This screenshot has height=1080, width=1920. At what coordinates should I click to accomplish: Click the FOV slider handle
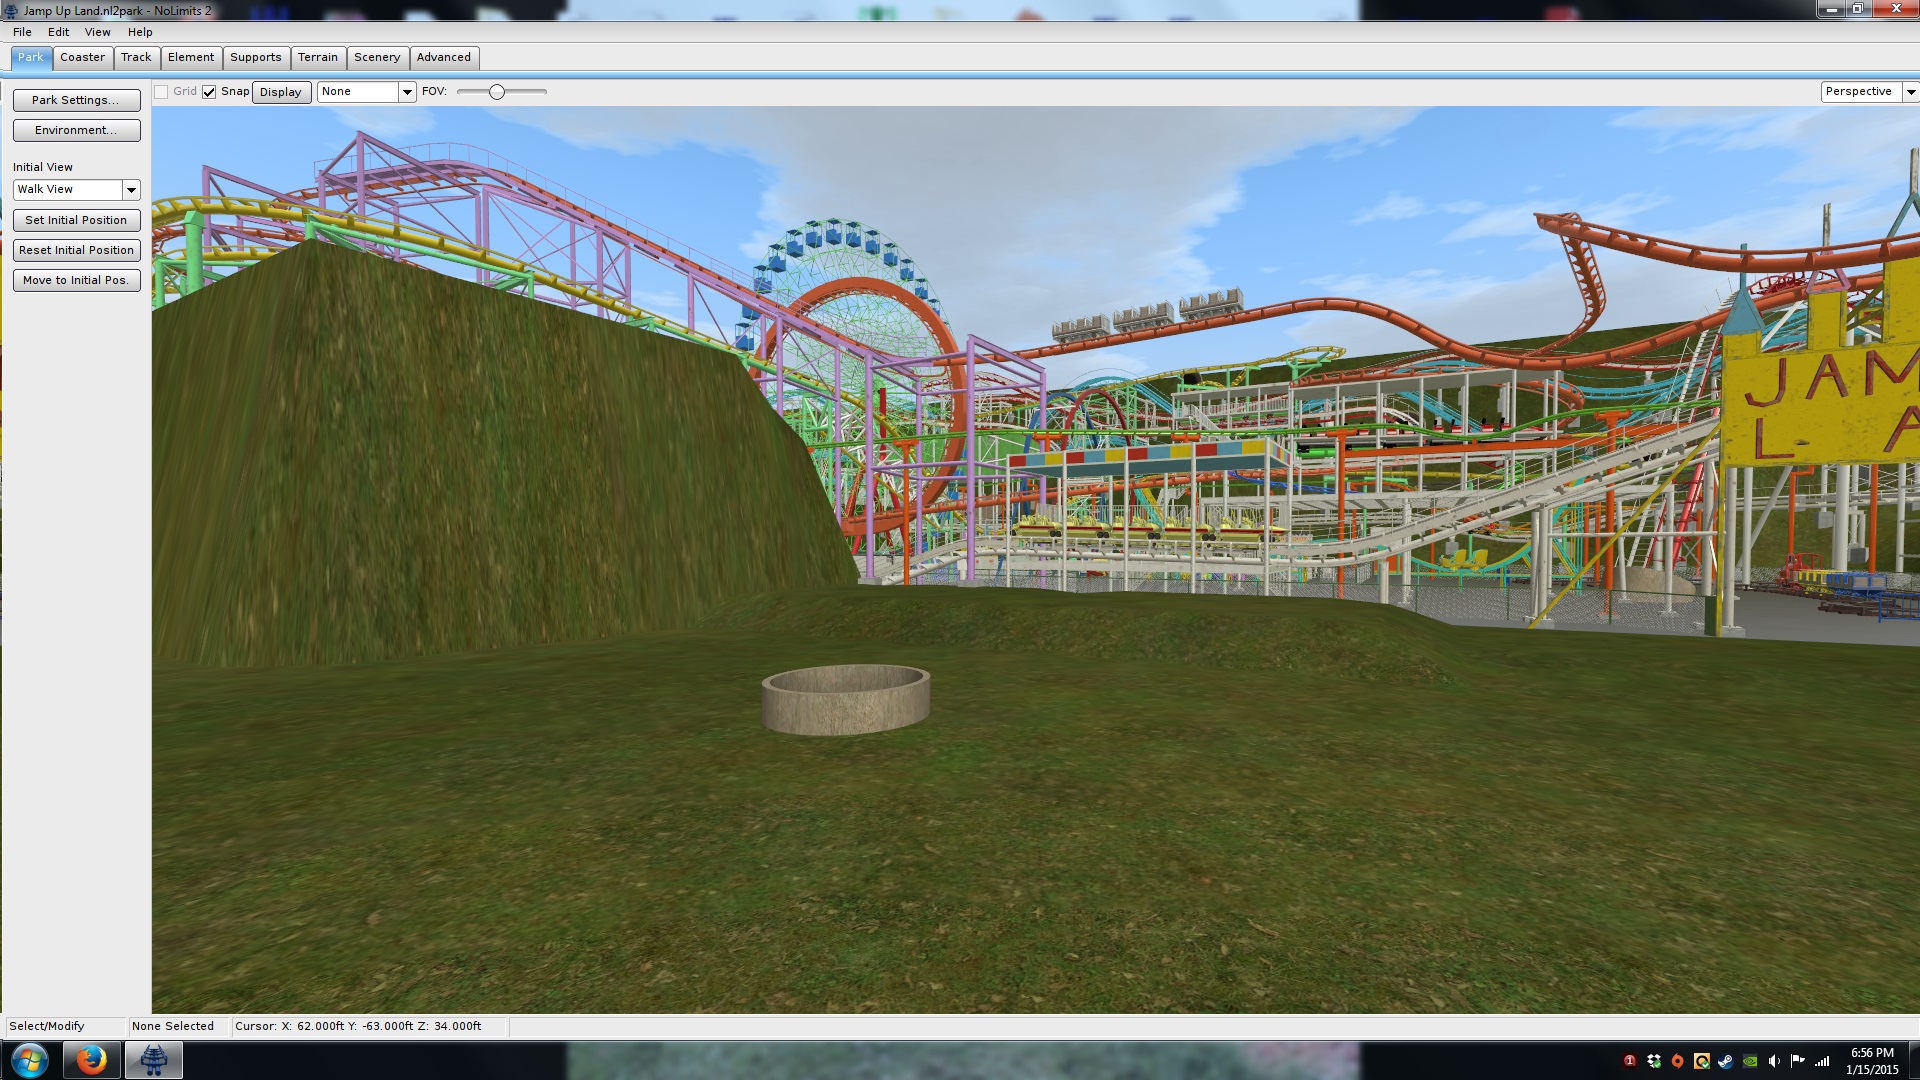[x=496, y=92]
